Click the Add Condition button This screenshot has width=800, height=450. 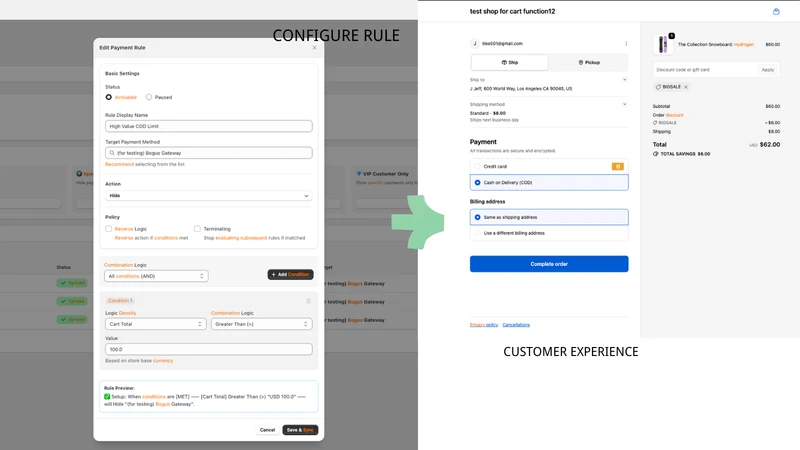click(290, 274)
